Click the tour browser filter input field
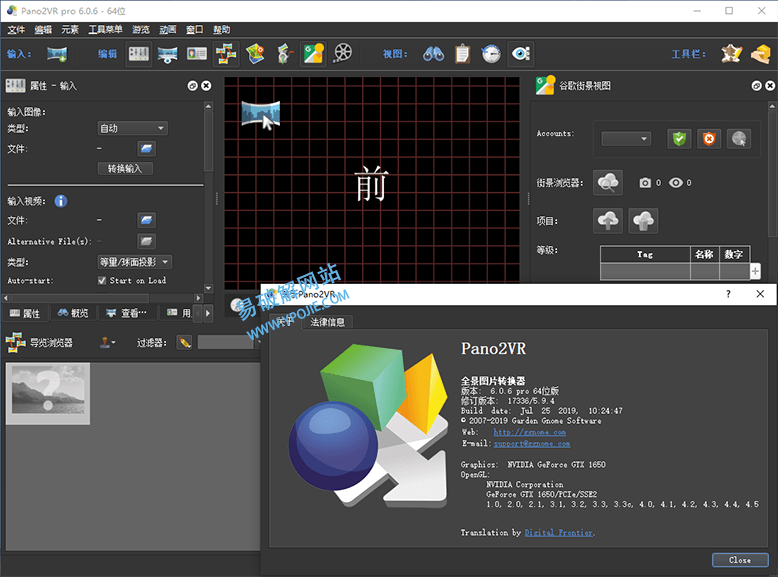778x577 pixels. pyautogui.click(x=227, y=342)
